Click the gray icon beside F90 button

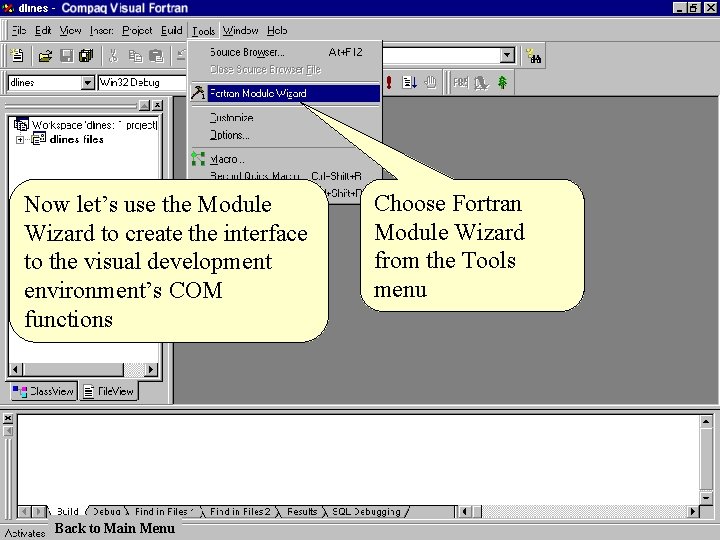[481, 83]
